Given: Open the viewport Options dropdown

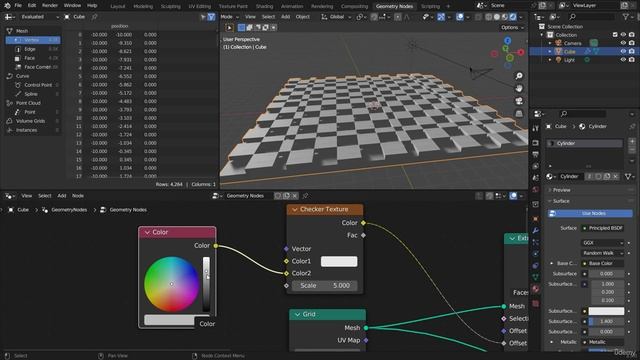Looking at the screenshot, I should pyautogui.click(x=512, y=27).
